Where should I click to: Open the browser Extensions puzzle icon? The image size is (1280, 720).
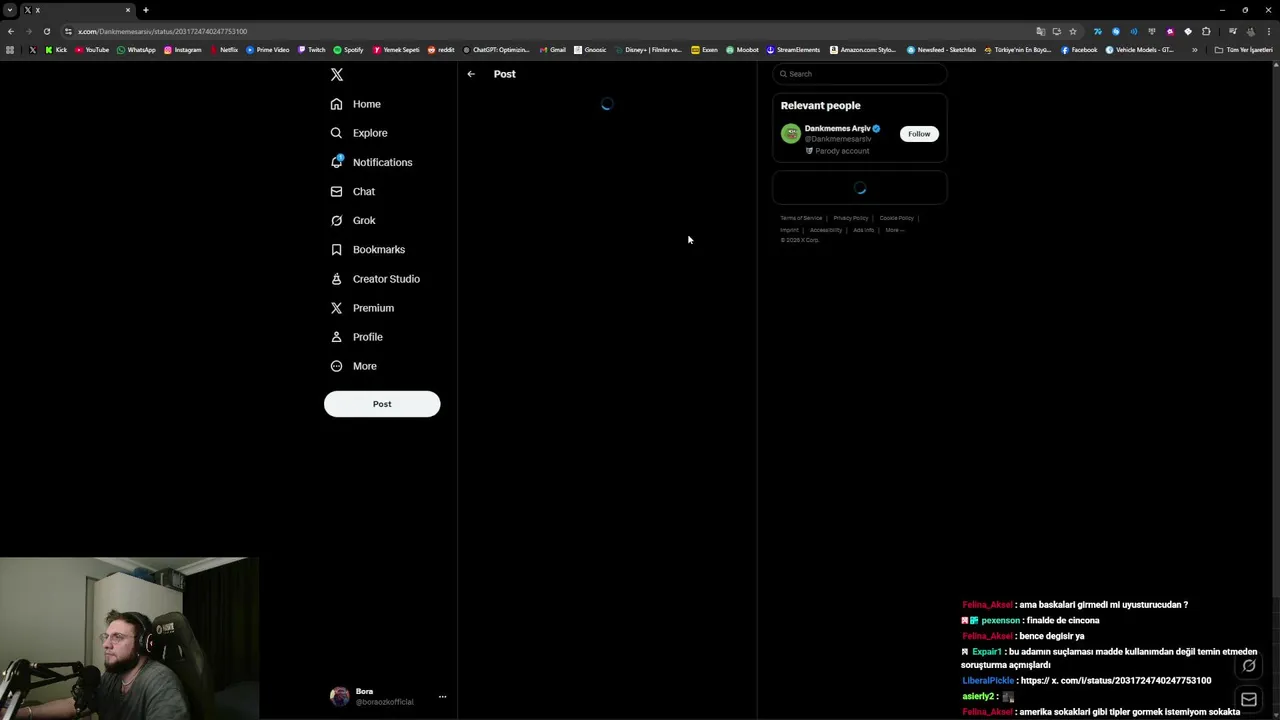(1206, 31)
